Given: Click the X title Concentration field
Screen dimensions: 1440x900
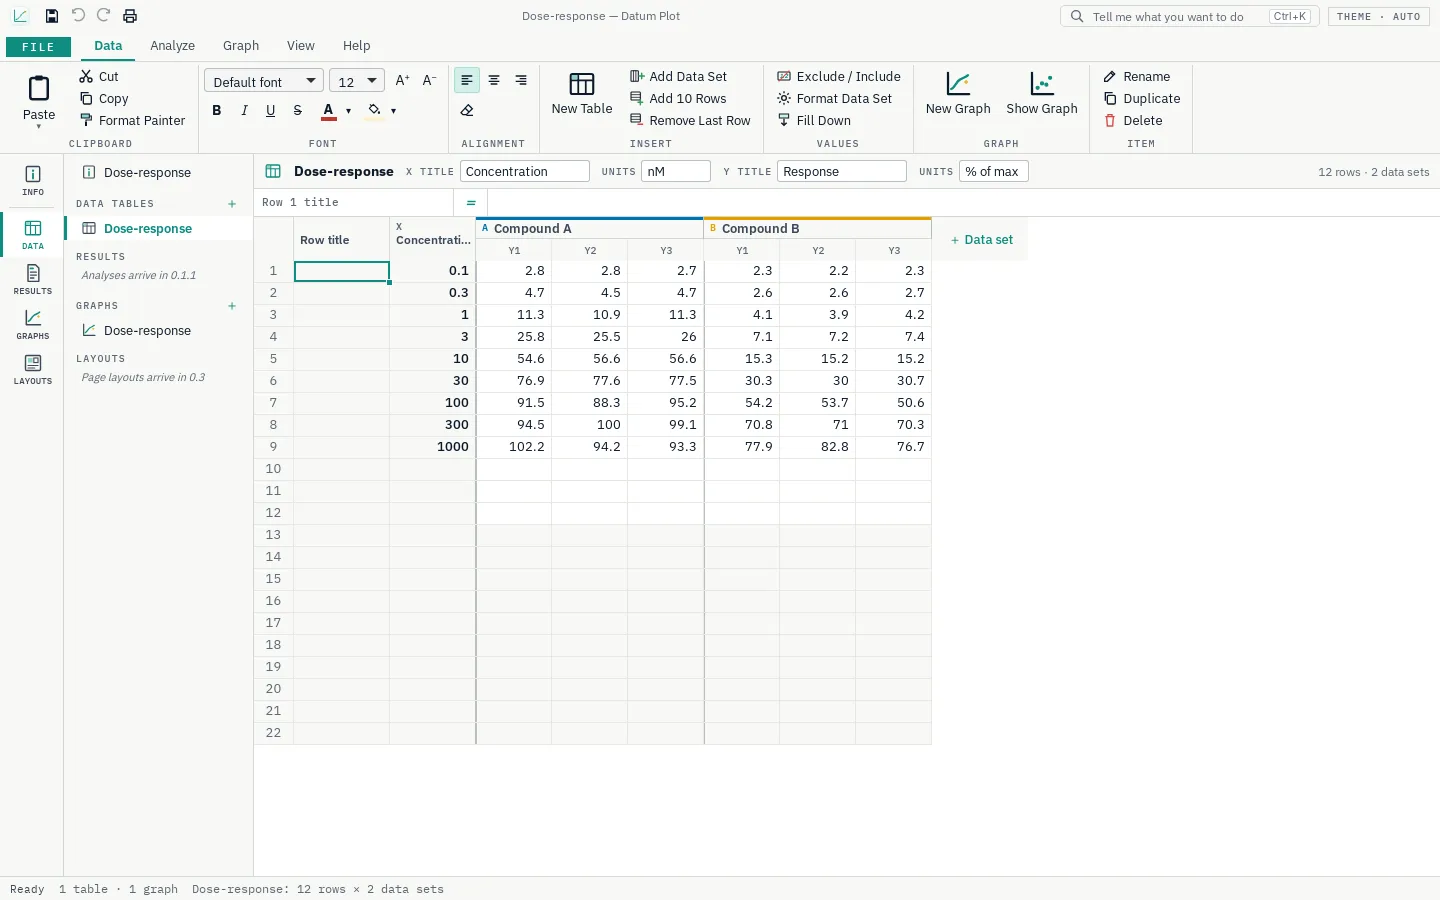Looking at the screenshot, I should (x=525, y=172).
